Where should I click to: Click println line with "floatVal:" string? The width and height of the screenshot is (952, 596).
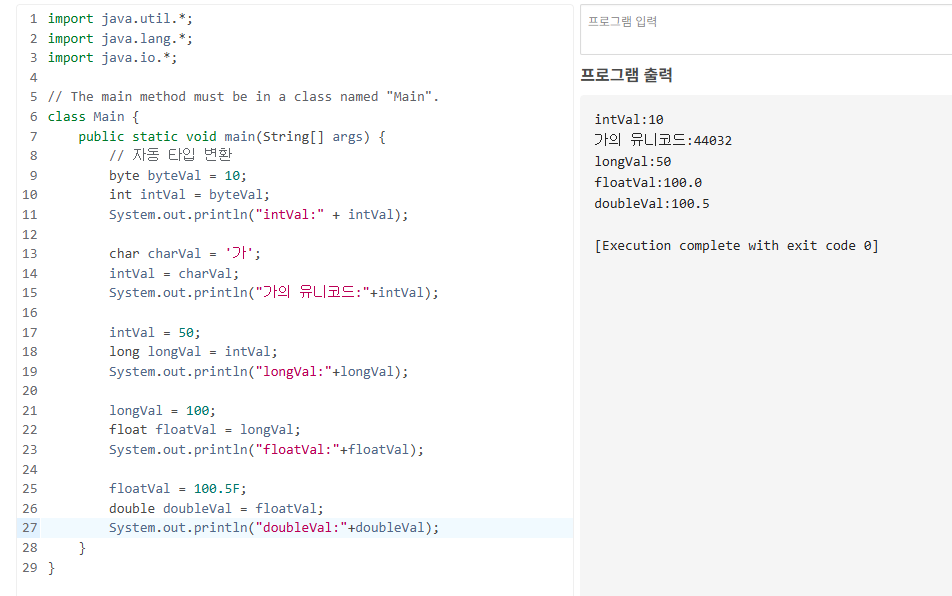pos(267,450)
